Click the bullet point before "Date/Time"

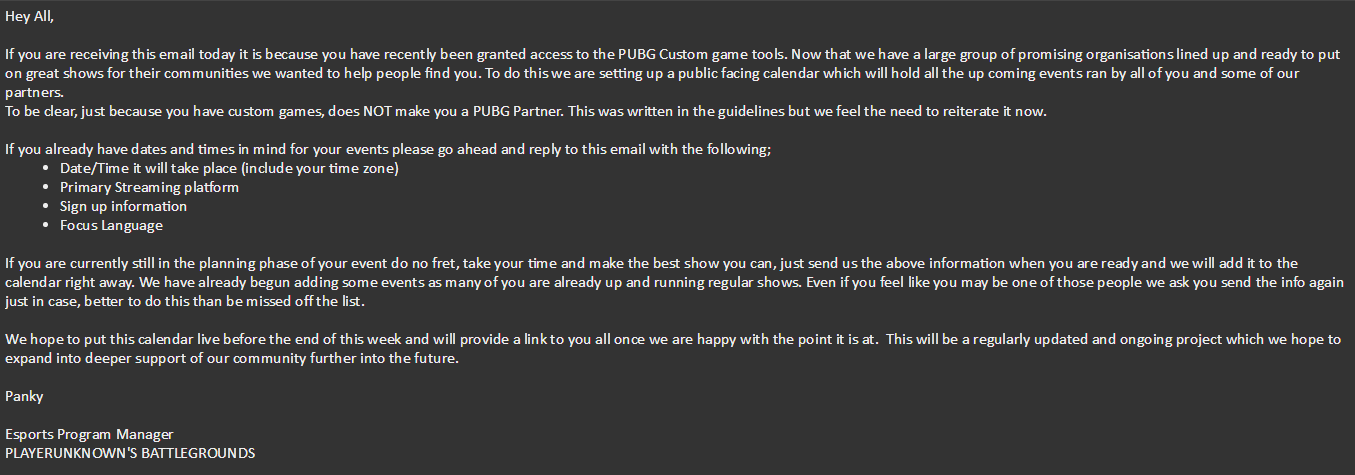click(47, 169)
